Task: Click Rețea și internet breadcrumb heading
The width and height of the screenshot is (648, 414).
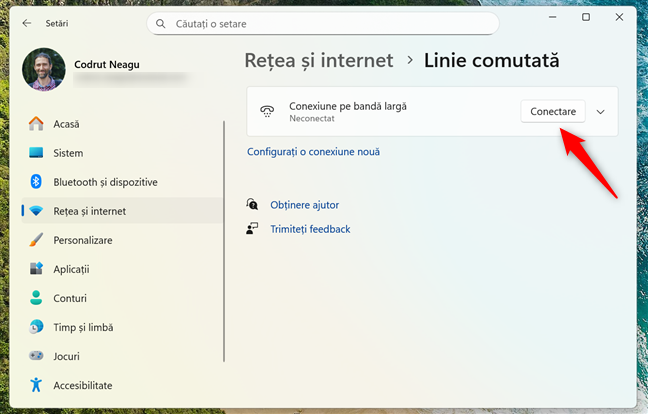Action: coord(319,61)
